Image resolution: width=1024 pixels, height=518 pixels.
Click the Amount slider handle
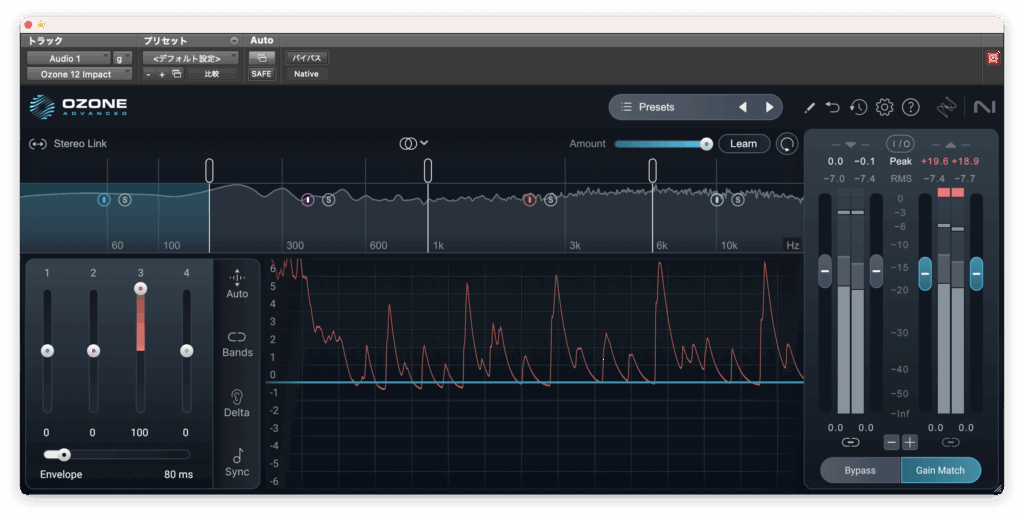pos(706,144)
